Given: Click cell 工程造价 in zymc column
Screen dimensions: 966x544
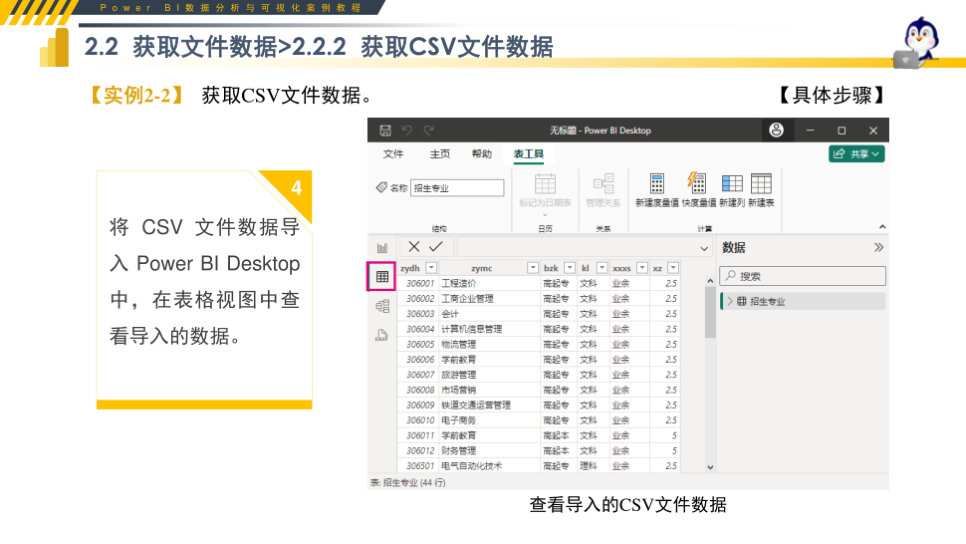Looking at the screenshot, I should tap(458, 283).
